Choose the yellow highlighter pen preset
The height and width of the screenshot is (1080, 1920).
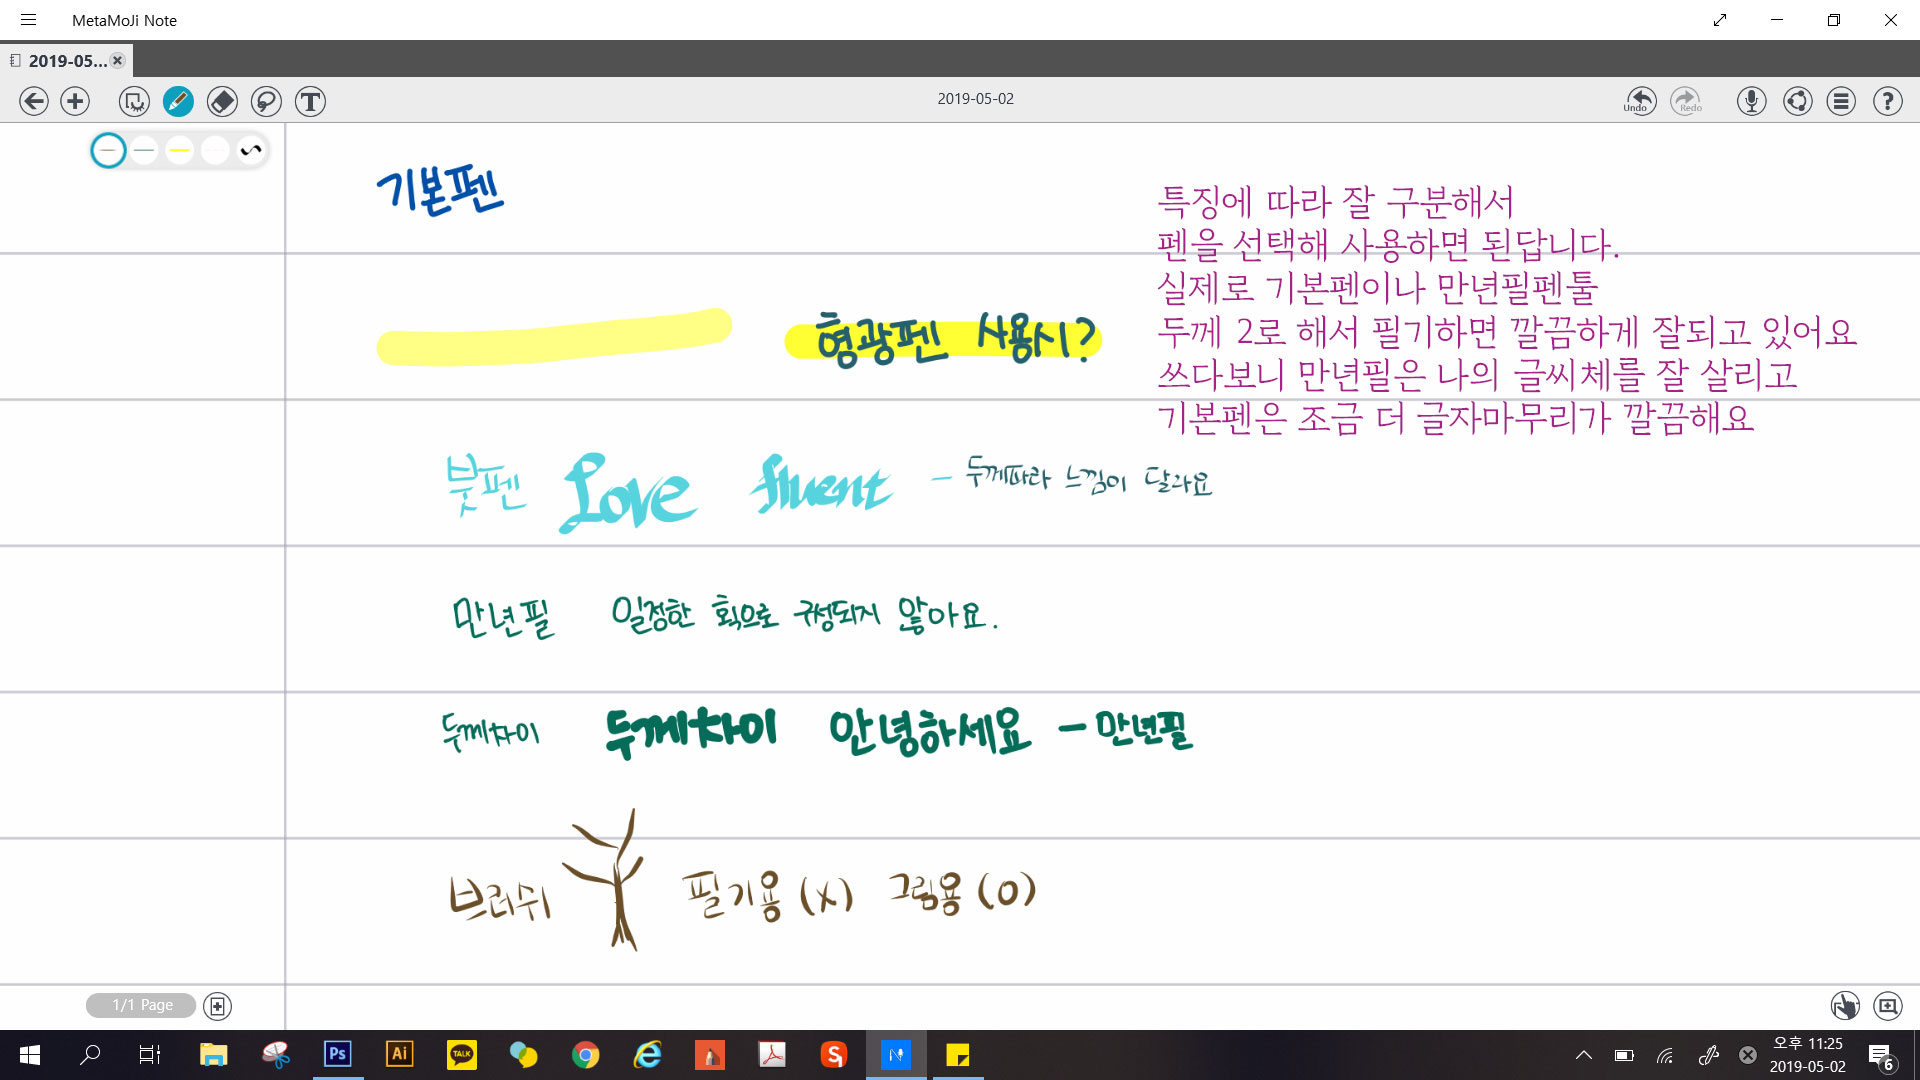[180, 151]
